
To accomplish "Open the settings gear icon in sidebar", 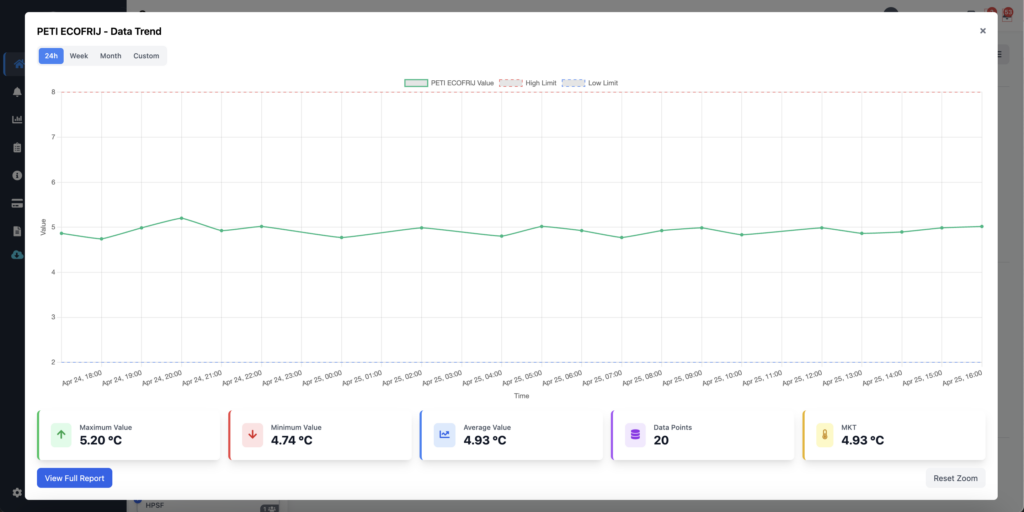I will [x=17, y=492].
